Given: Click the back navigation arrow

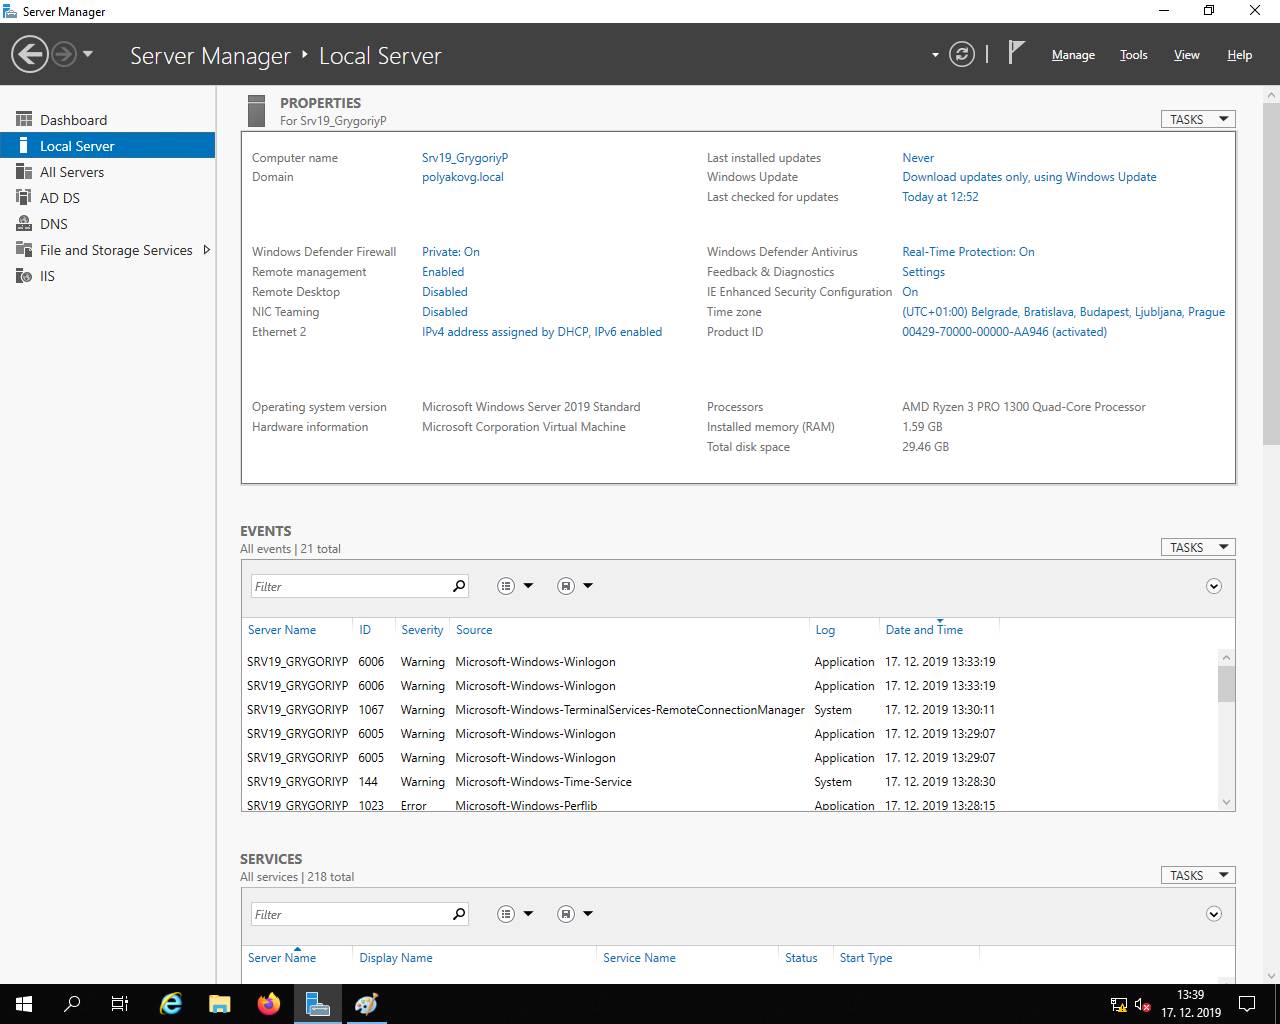Looking at the screenshot, I should coord(30,54).
